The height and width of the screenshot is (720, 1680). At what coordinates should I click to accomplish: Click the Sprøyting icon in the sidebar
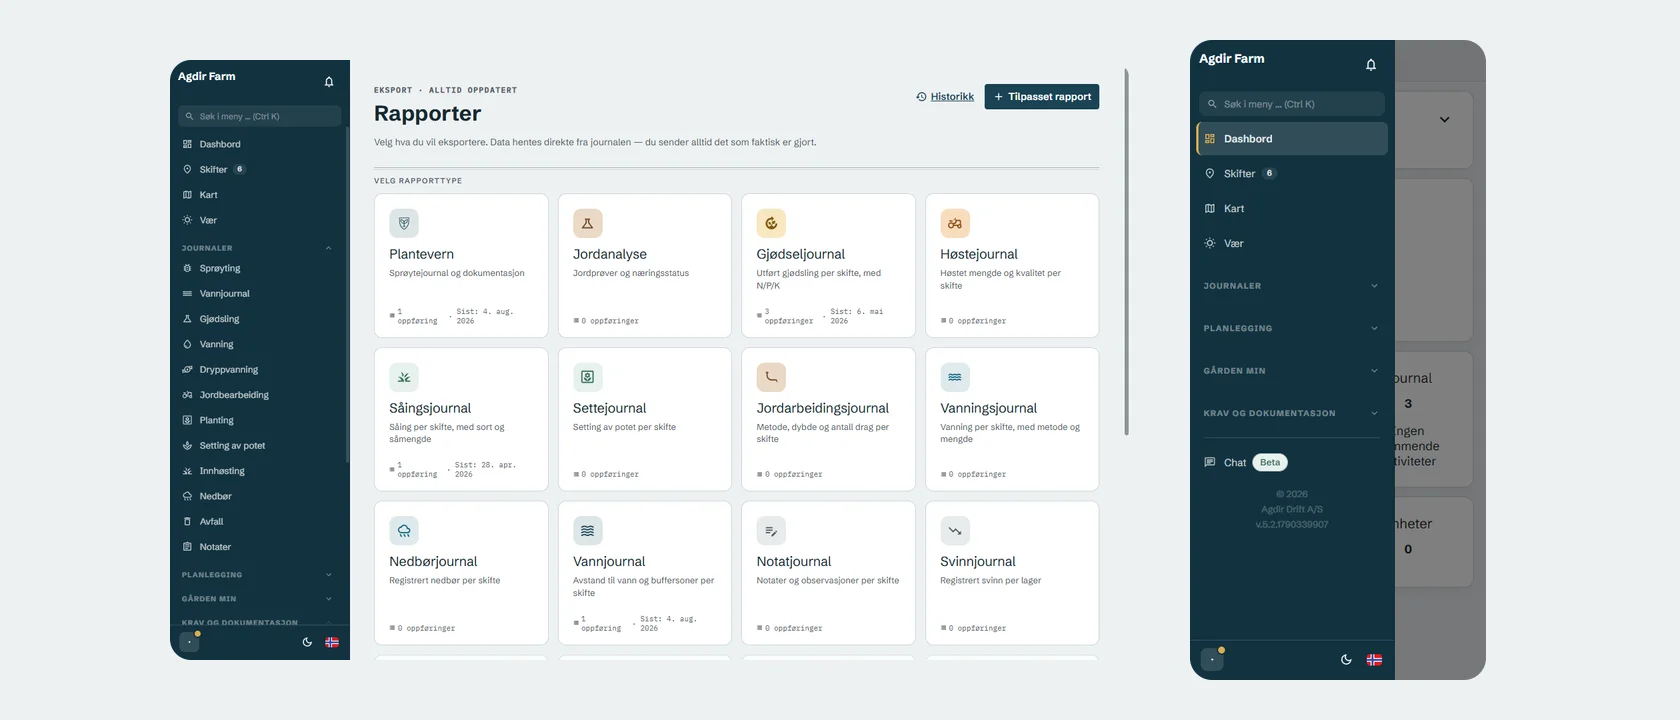[x=187, y=268]
